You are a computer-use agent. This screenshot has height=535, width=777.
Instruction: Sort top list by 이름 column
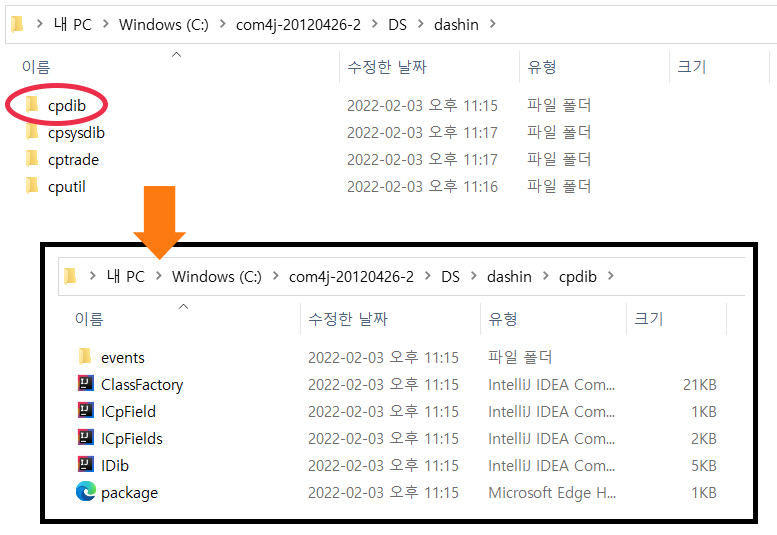[36, 66]
